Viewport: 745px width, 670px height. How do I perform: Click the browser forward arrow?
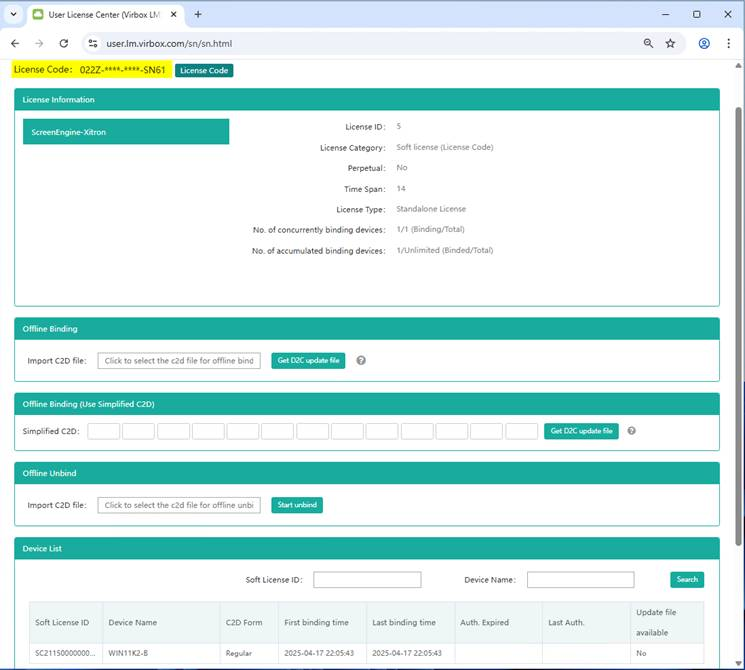tap(39, 43)
